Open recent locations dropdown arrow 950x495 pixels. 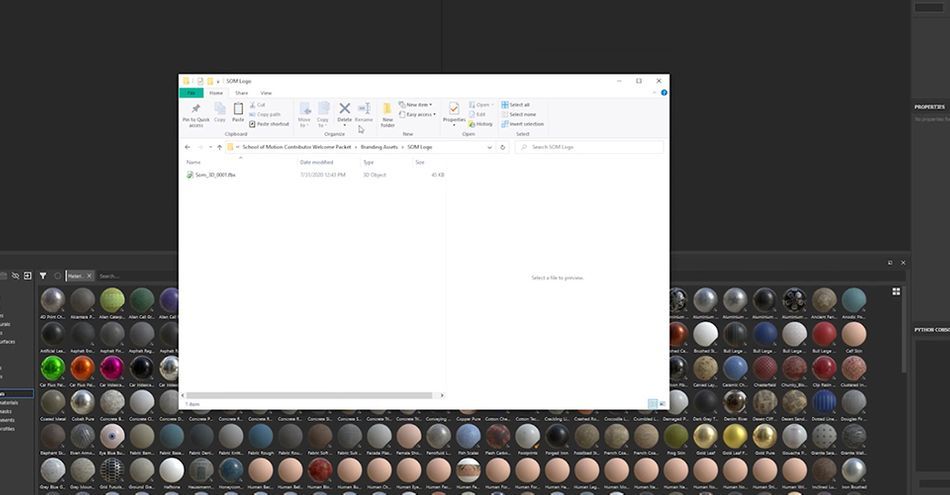tap(210, 147)
